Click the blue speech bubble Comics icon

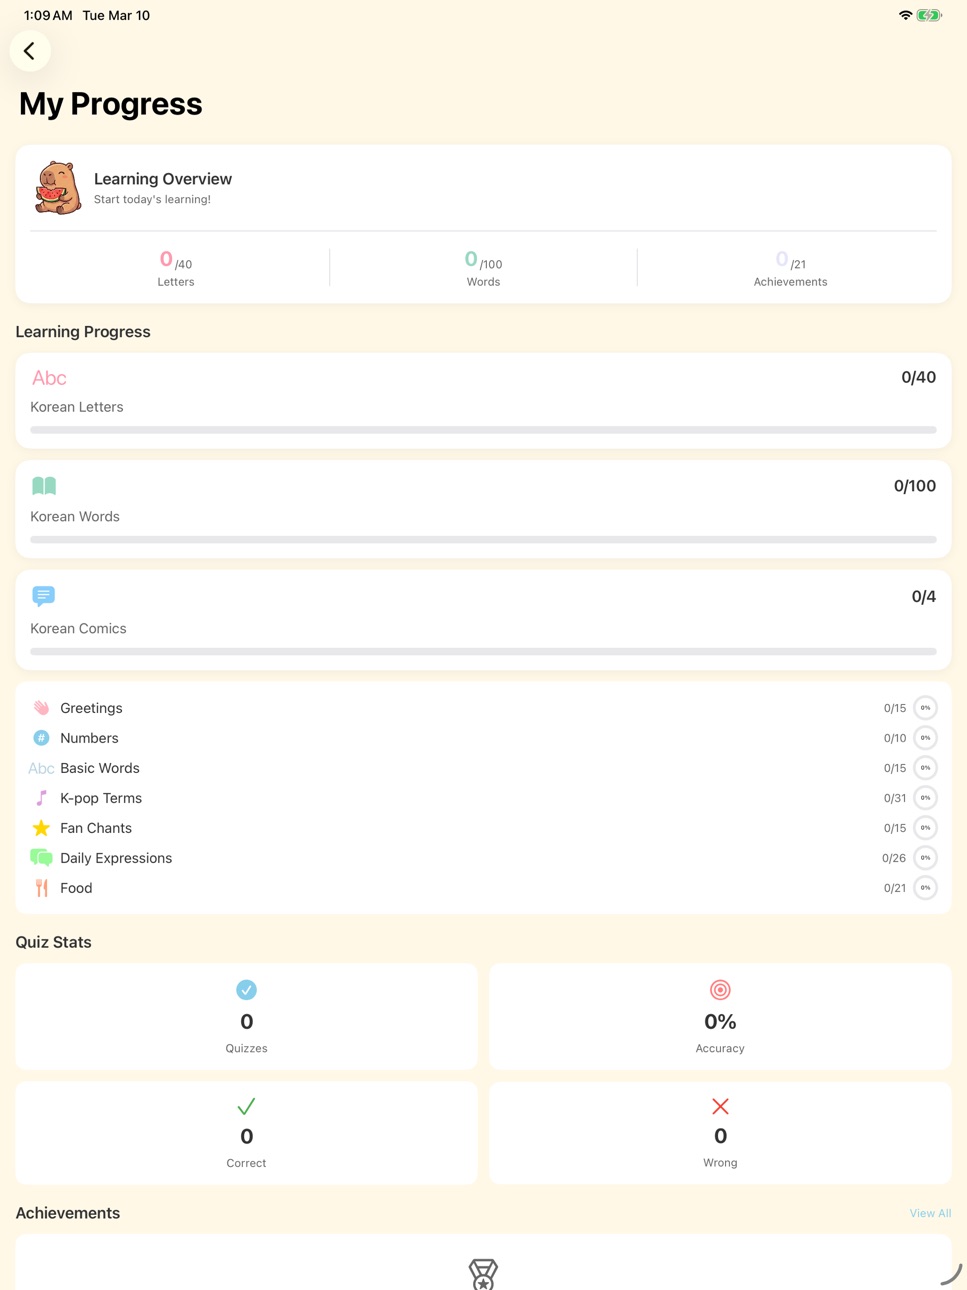click(x=43, y=597)
